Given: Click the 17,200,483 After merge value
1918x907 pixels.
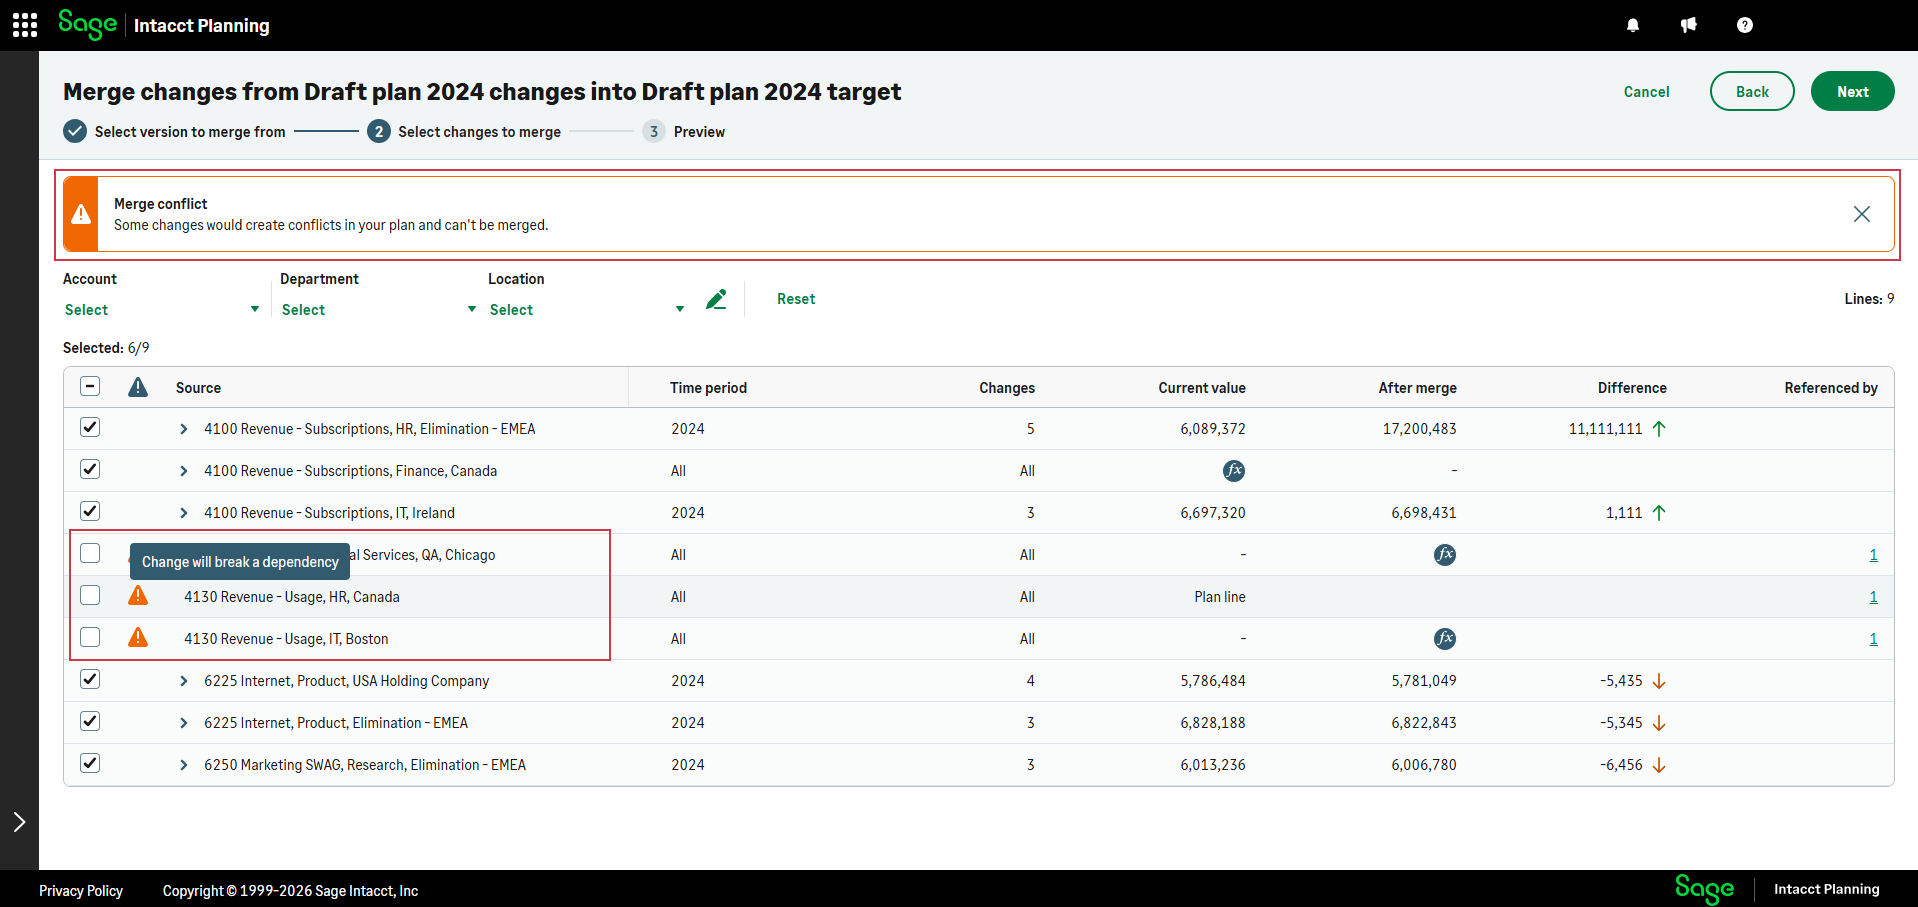Looking at the screenshot, I should point(1419,429).
